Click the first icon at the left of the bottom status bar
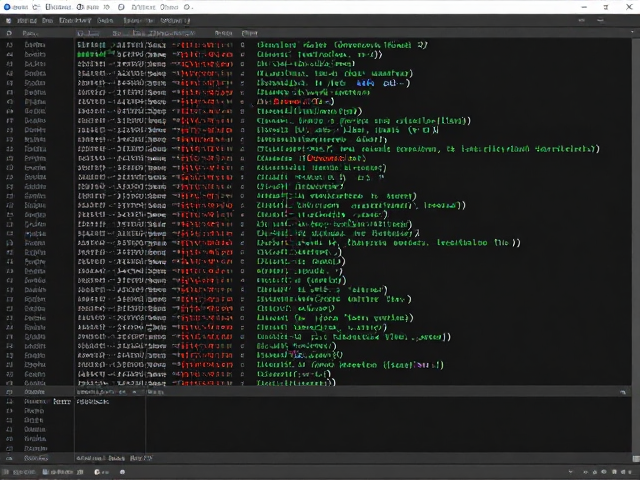Viewport: 640px width, 480px height. 6,472
